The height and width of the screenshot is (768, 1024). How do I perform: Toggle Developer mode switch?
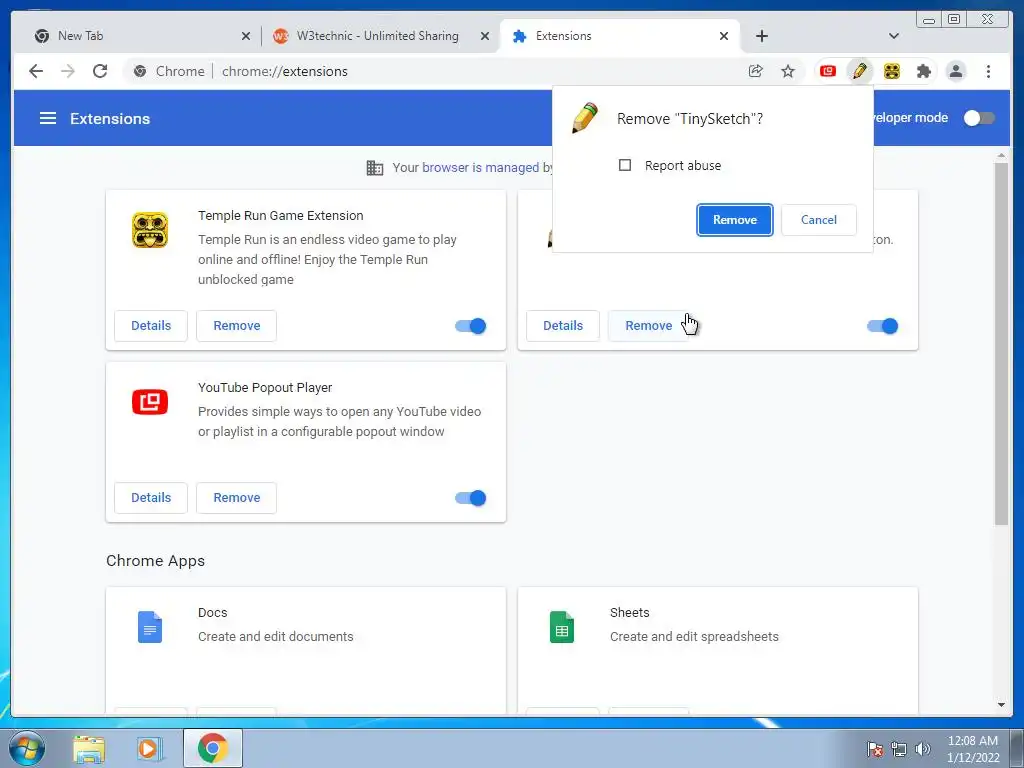980,118
